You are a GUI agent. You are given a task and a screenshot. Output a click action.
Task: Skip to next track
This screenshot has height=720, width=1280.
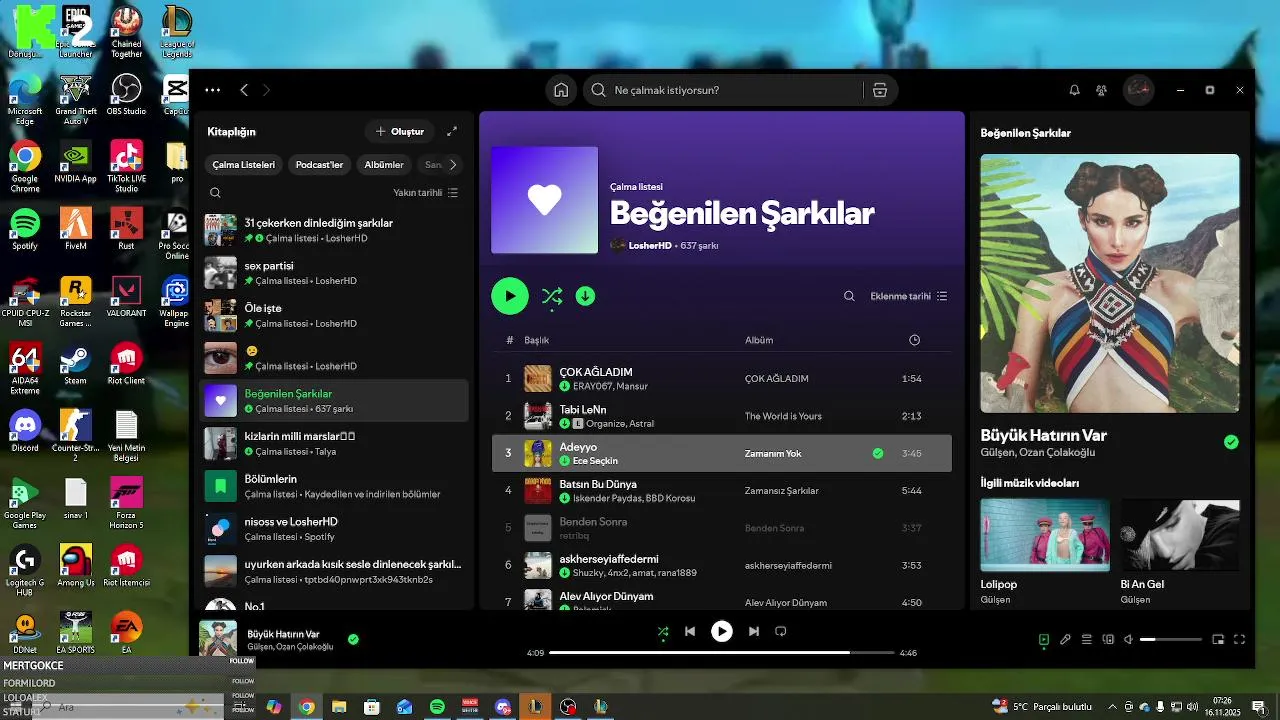point(754,632)
